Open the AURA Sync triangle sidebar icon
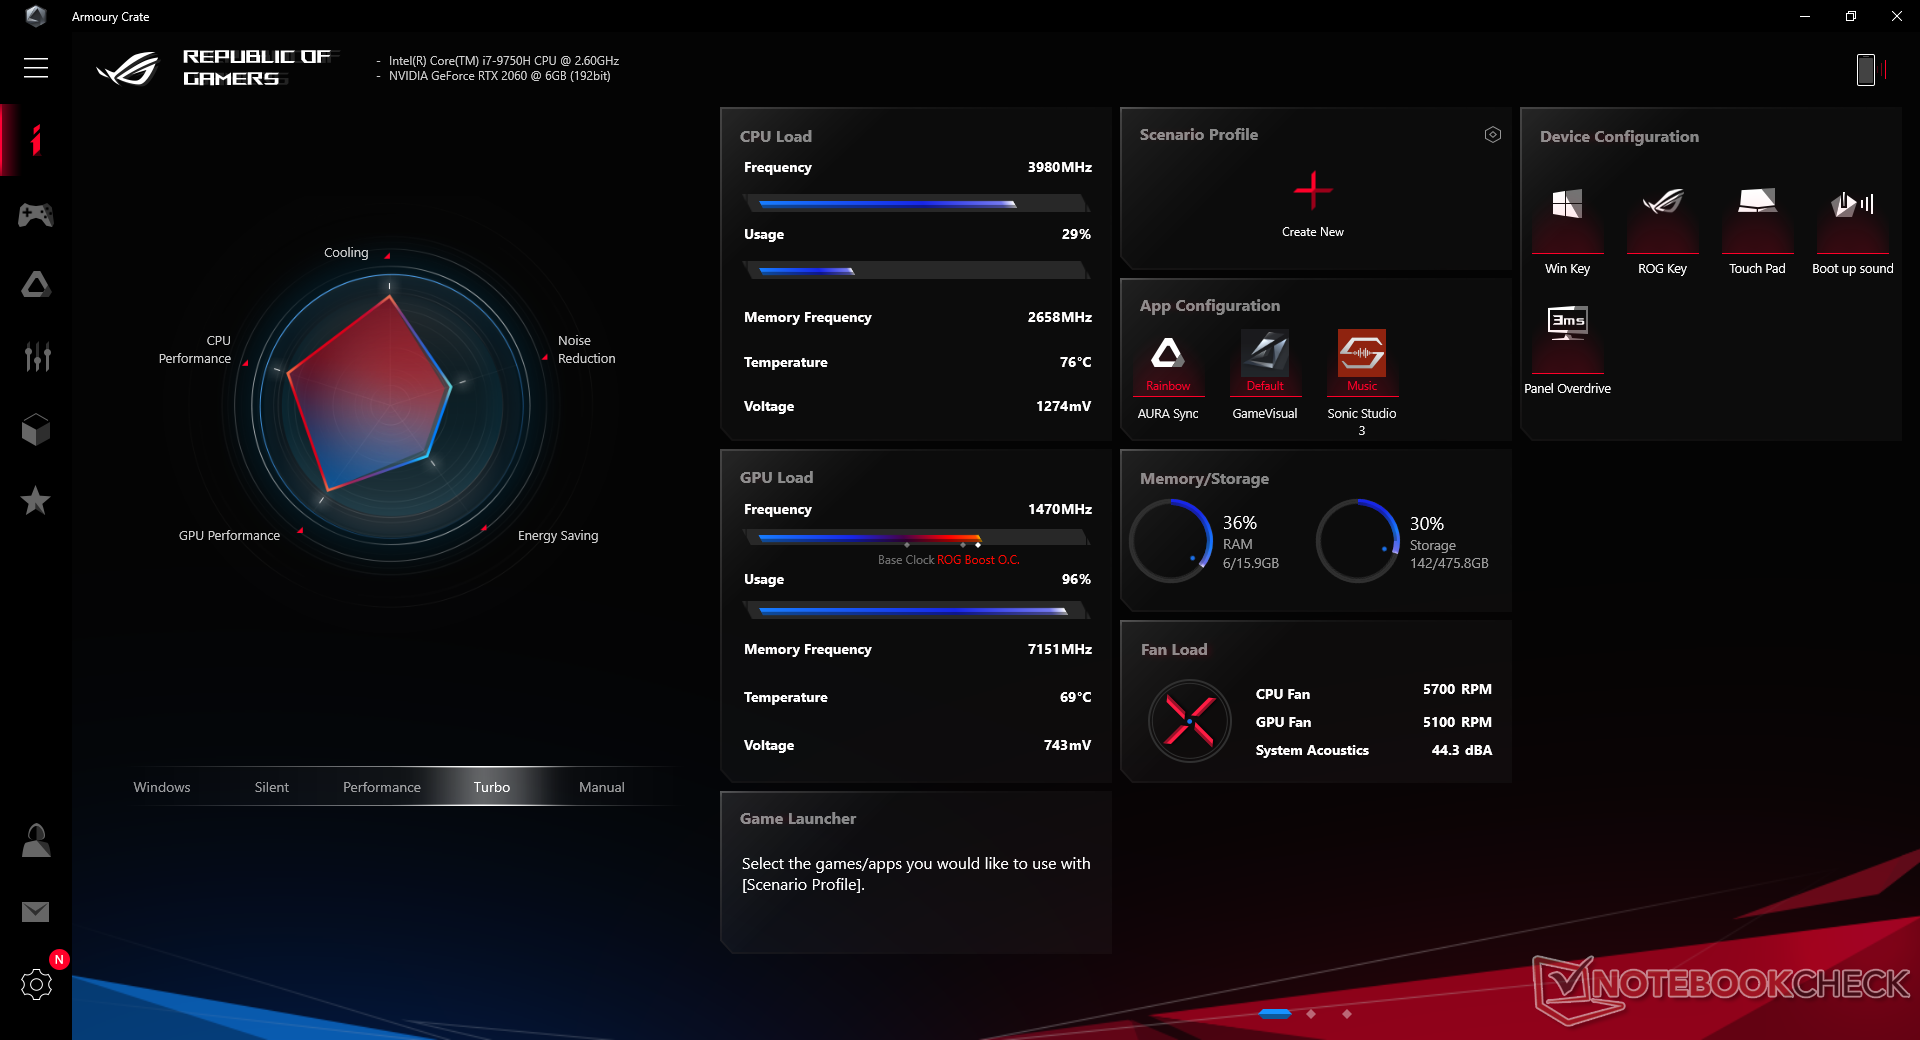 tap(36, 285)
